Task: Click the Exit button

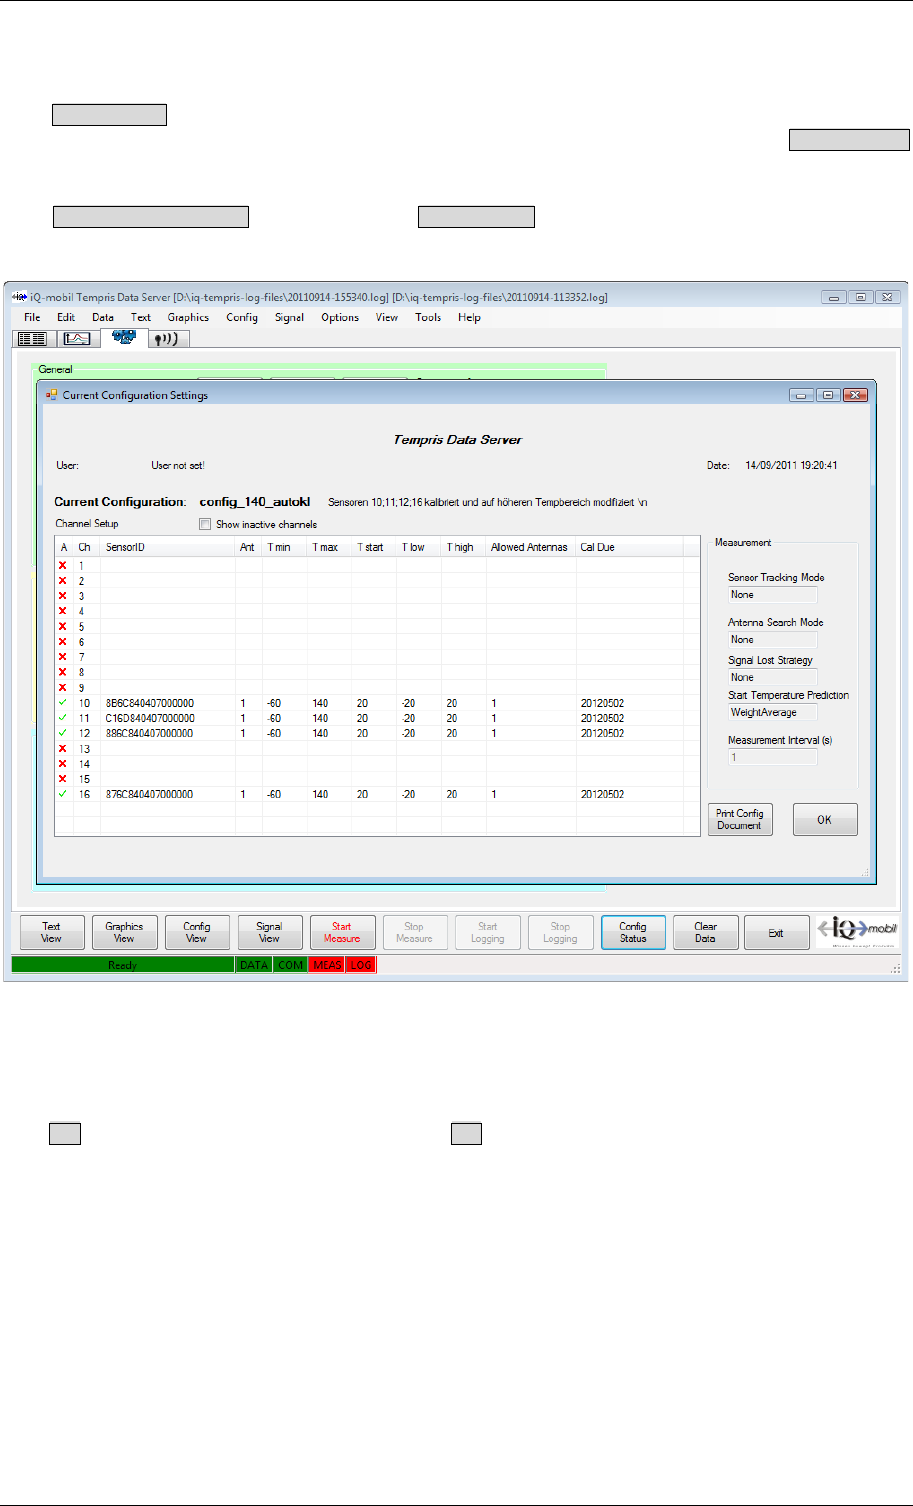Action: 776,932
